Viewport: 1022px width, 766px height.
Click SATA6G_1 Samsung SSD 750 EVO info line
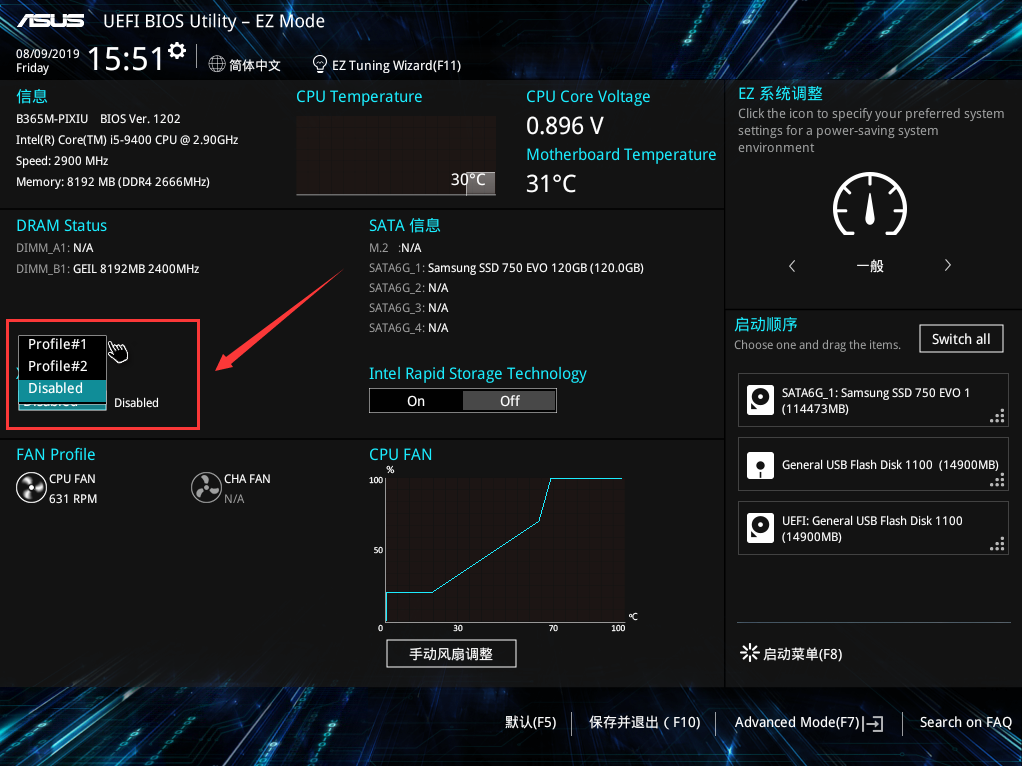point(506,268)
